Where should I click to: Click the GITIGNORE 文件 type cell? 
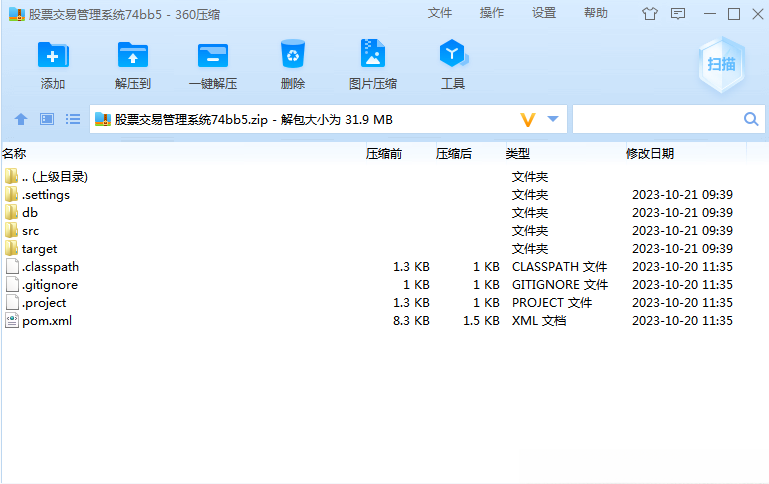(x=560, y=285)
